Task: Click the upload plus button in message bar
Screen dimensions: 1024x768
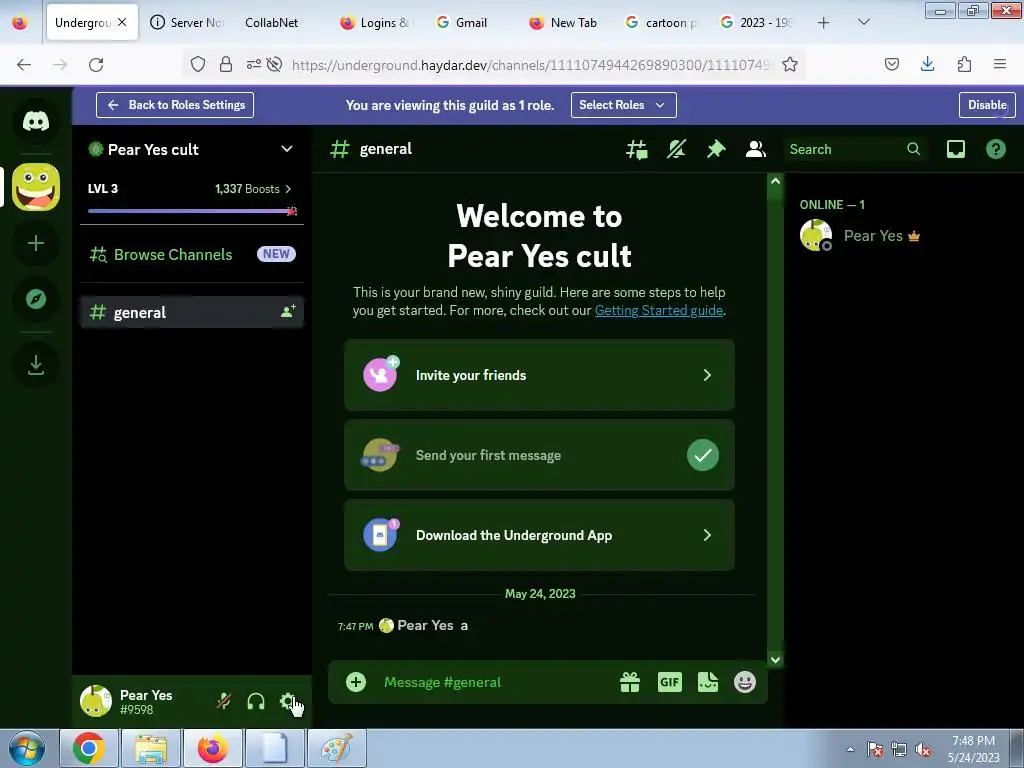Action: (x=356, y=682)
